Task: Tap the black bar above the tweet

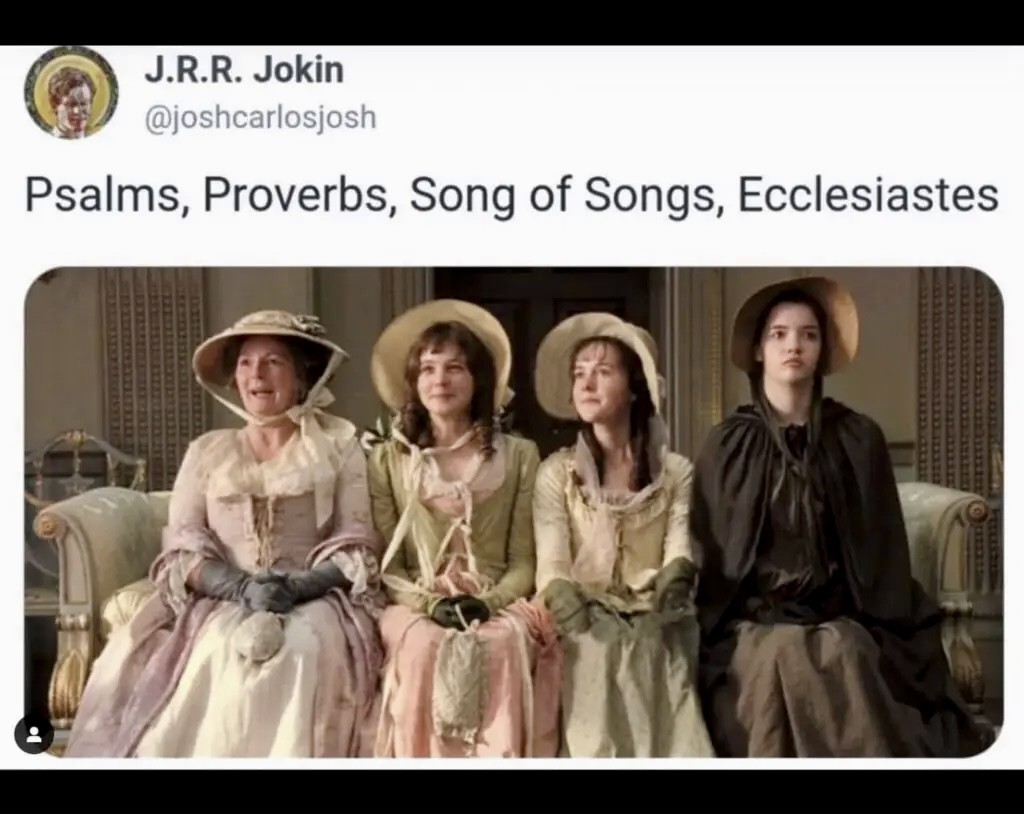Action: 512,22
